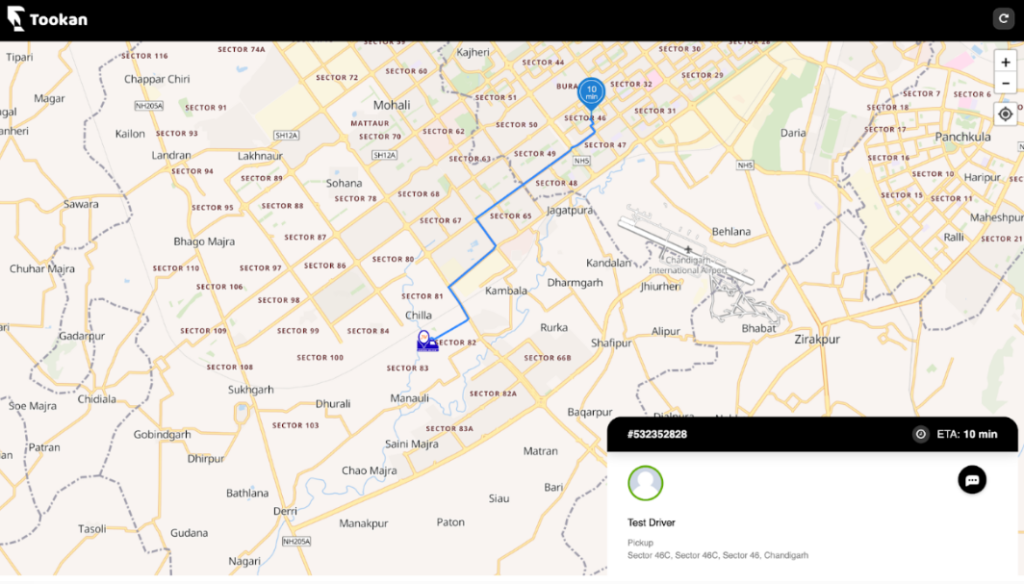Click the Tookan logo
Image resolution: width=1024 pixels, height=584 pixels.
(47, 19)
